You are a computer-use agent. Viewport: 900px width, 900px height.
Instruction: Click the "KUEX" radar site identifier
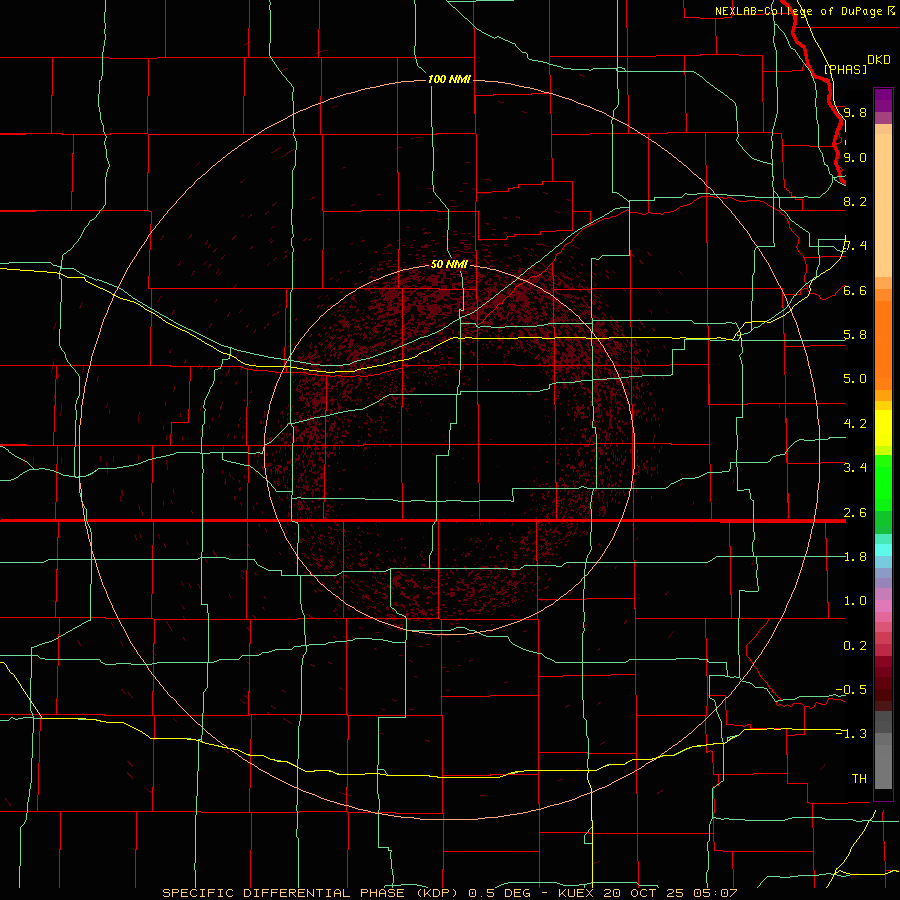(x=577, y=893)
